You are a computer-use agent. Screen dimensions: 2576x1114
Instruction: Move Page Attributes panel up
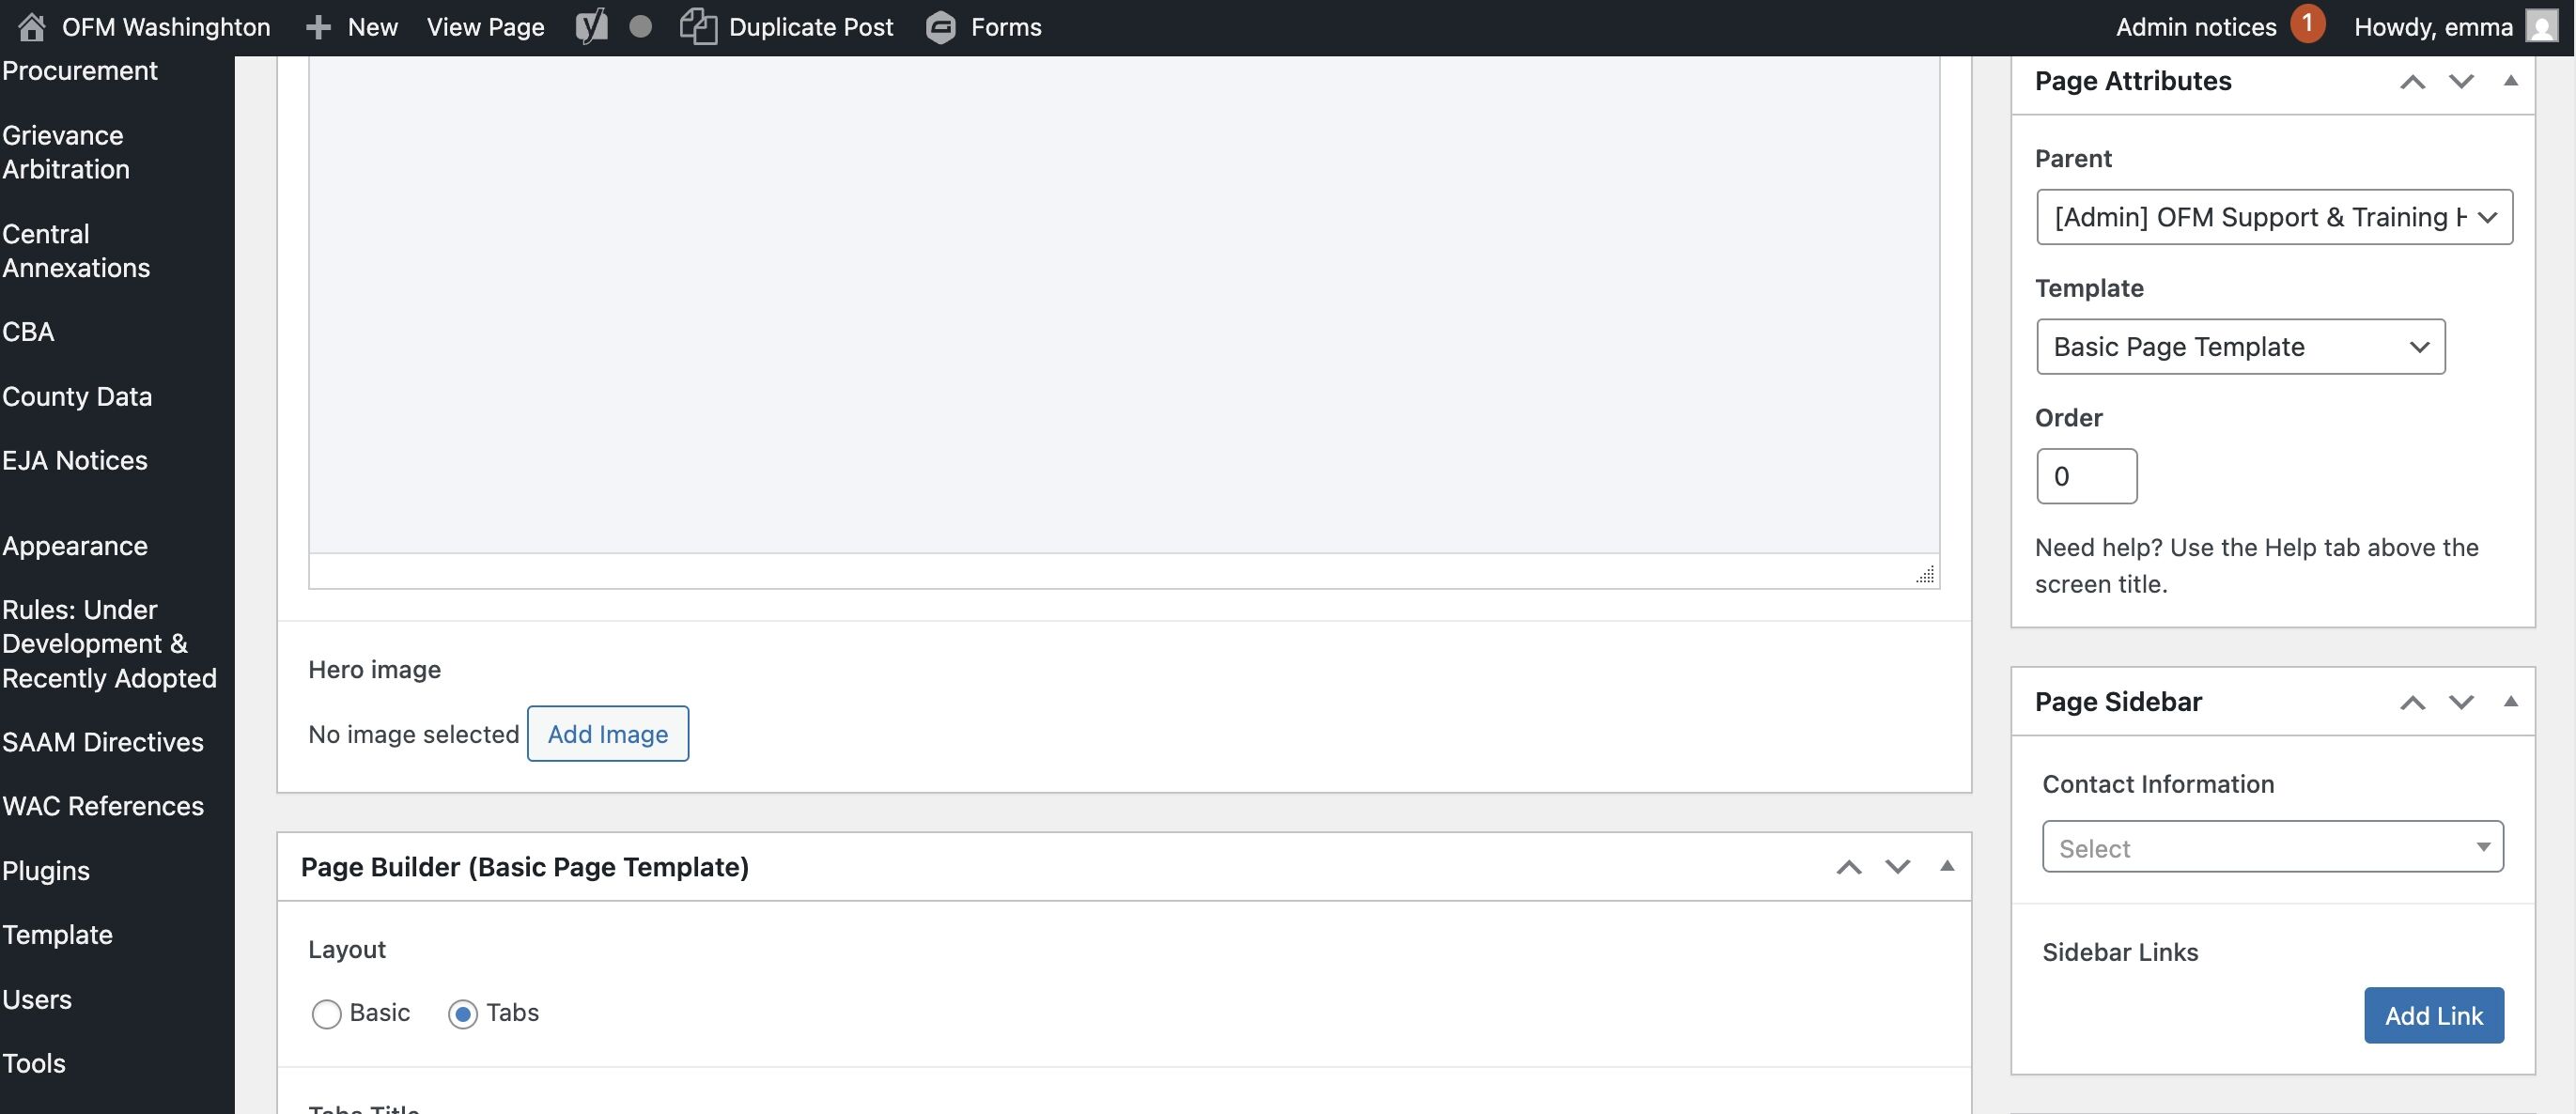point(2412,82)
